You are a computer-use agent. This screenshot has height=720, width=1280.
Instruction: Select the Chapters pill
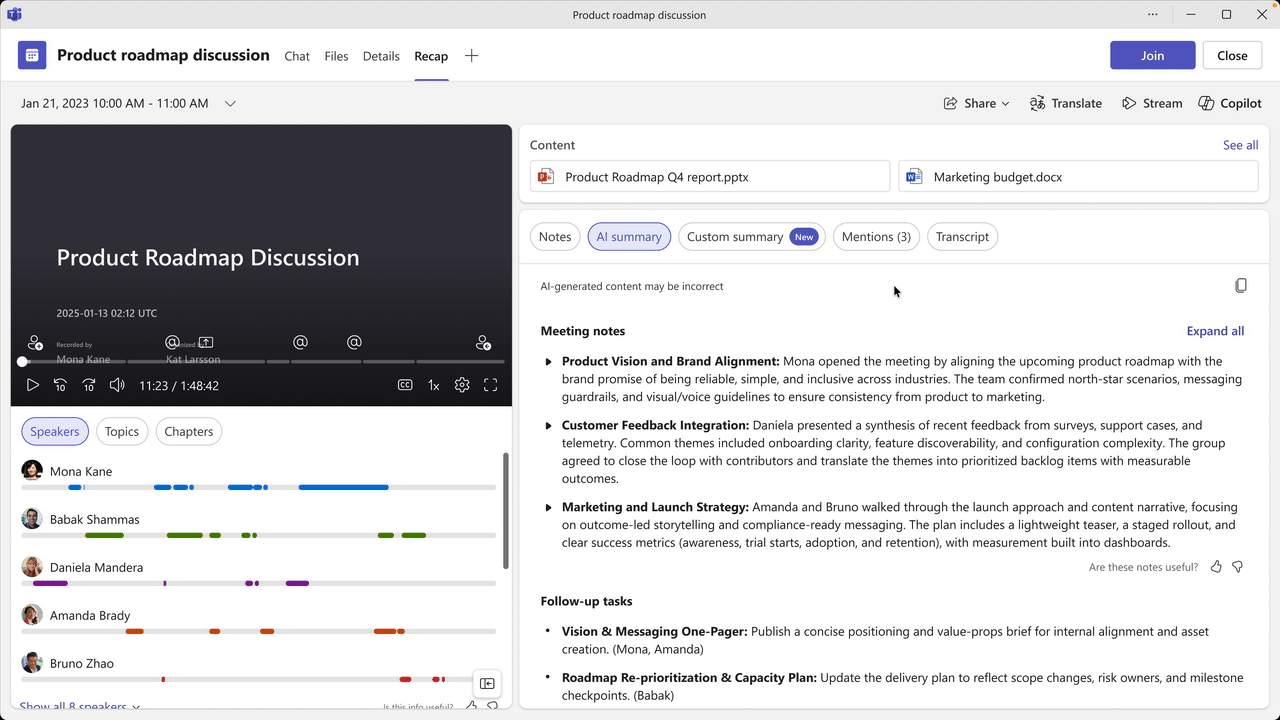[x=188, y=432]
